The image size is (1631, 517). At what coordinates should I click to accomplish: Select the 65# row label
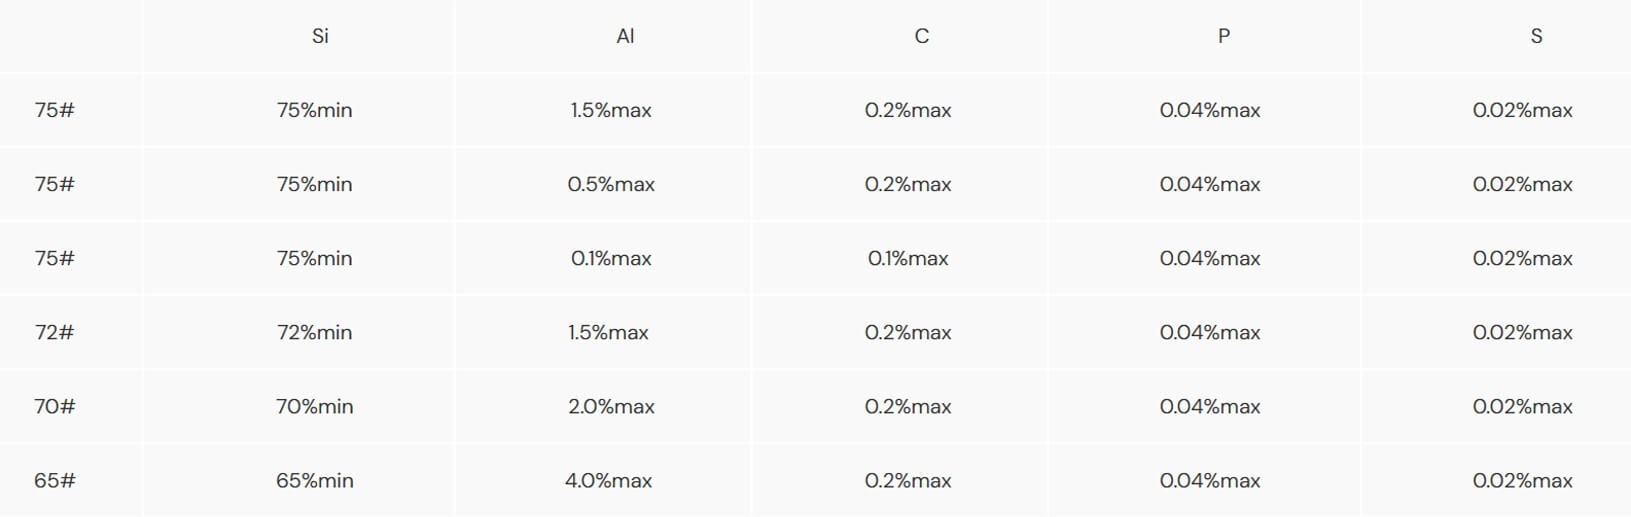click(54, 480)
